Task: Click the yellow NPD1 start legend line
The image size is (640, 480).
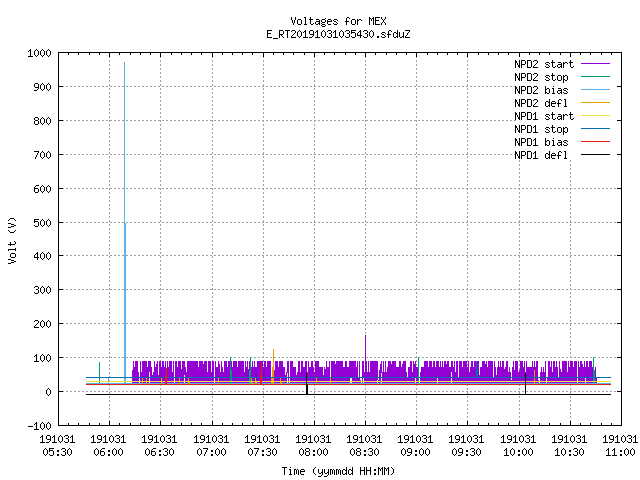Action: (595, 116)
